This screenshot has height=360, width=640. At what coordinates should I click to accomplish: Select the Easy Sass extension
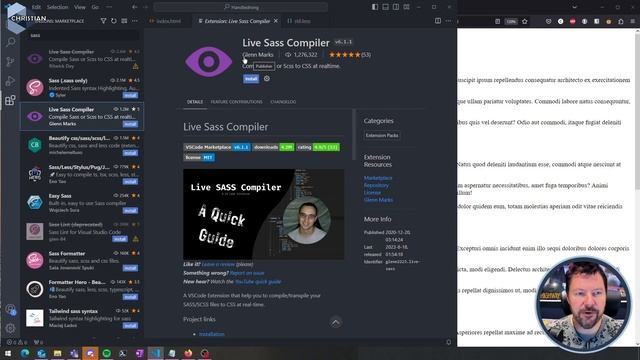[x=82, y=203]
